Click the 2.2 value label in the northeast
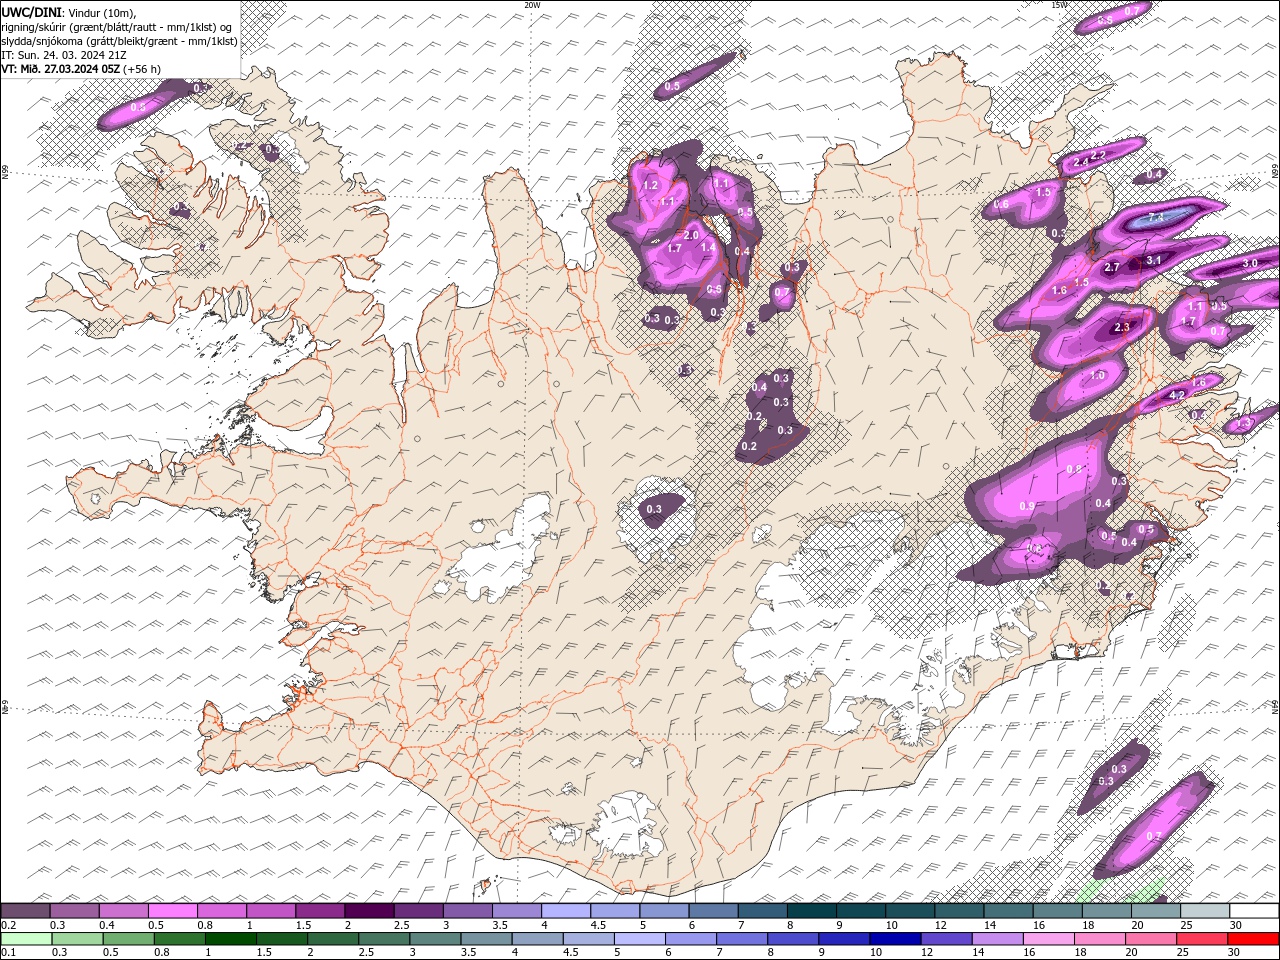Screen dimensions: 1280x960 click(1098, 155)
